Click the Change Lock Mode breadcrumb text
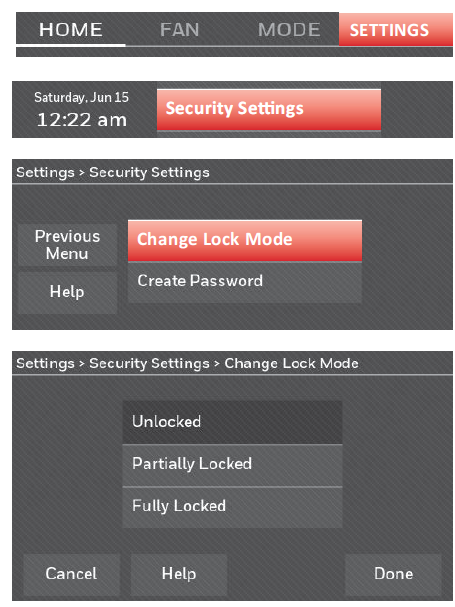This screenshot has height=607, width=455. (291, 364)
